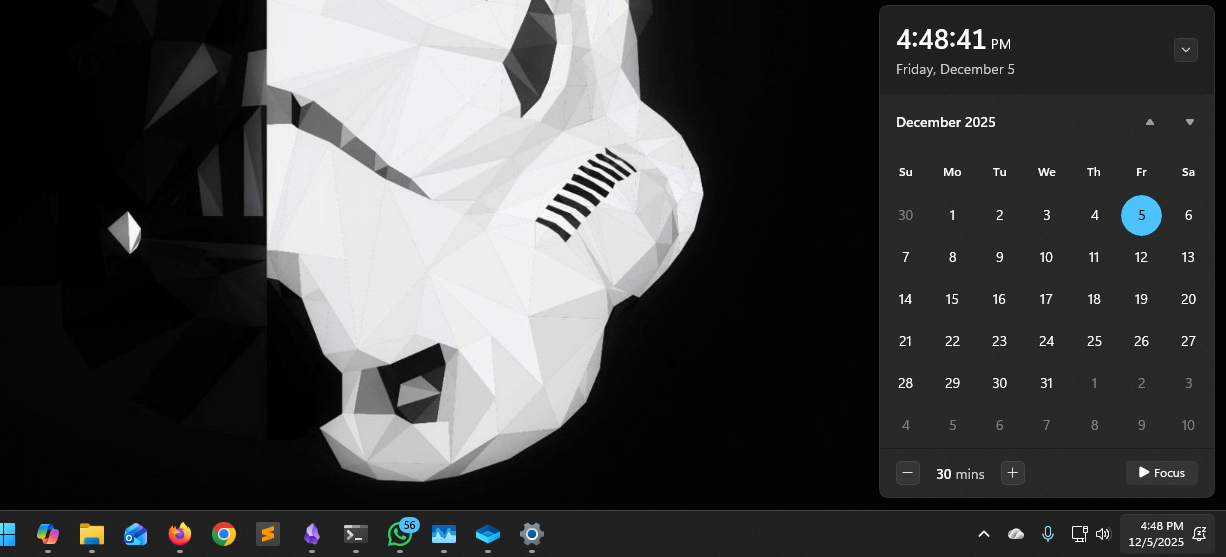Open WhatsApp with 56 unread messages
Screen dimensions: 1226x557
(400, 534)
